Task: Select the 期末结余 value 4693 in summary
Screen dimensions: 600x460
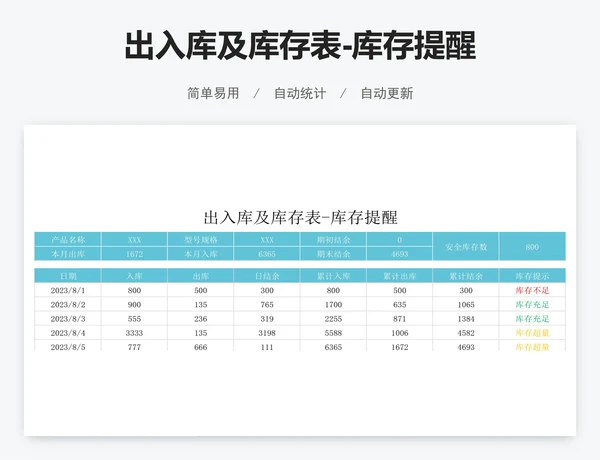Action: pyautogui.click(x=399, y=254)
